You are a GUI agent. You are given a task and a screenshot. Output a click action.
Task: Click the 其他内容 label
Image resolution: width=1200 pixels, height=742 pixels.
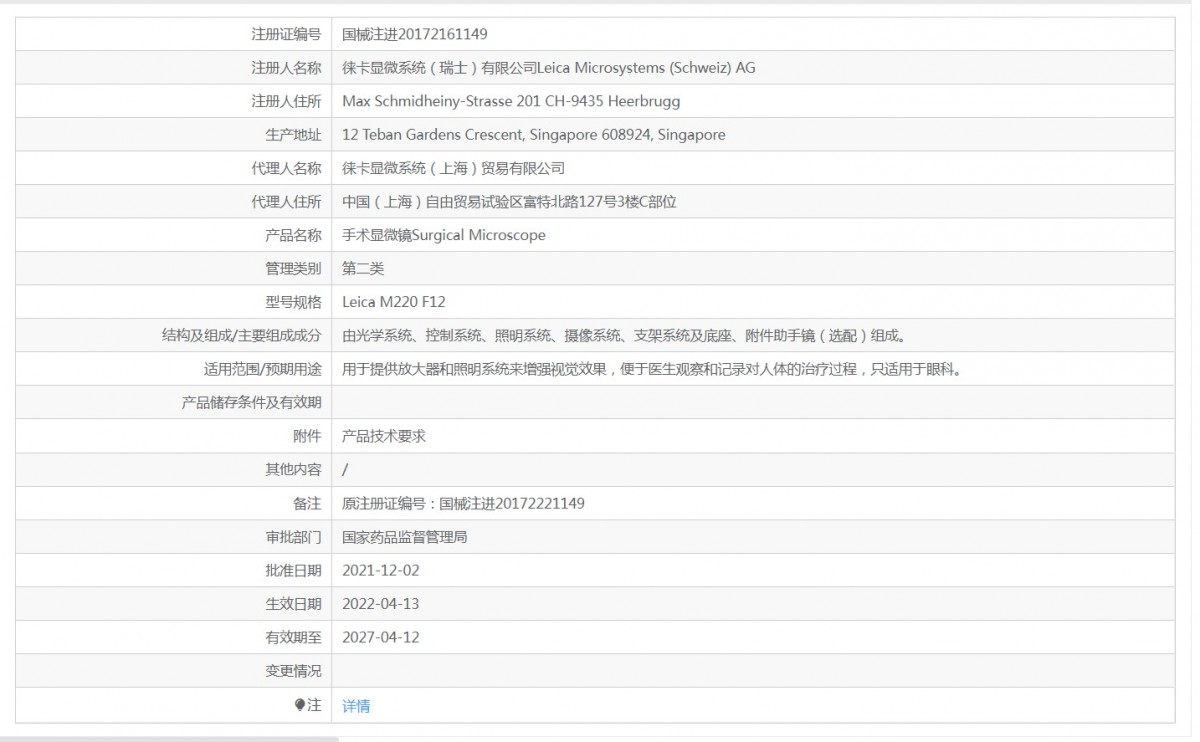[x=293, y=469]
